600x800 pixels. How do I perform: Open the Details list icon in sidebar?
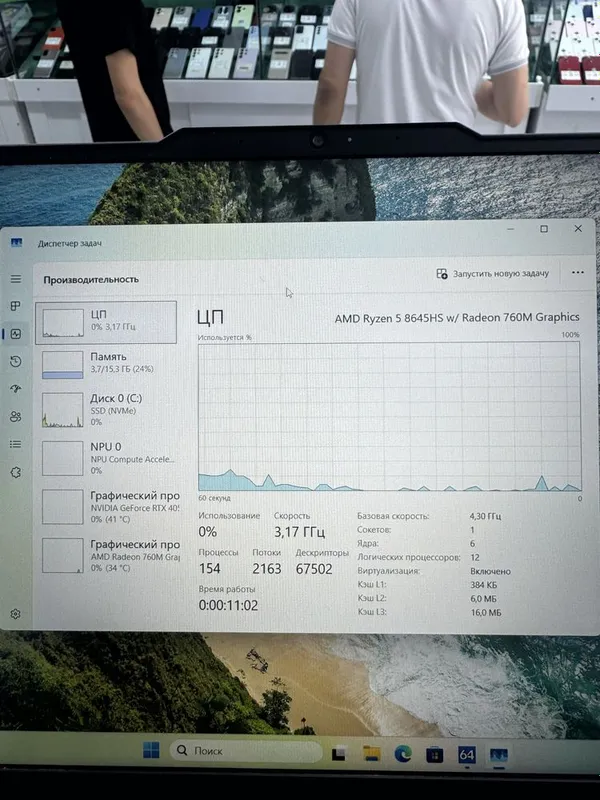(x=16, y=444)
